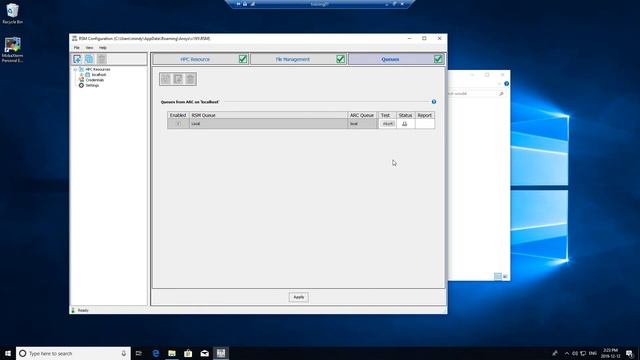Click the help icon in background Explorer window
The height and width of the screenshot is (360, 640).
[x=507, y=84]
